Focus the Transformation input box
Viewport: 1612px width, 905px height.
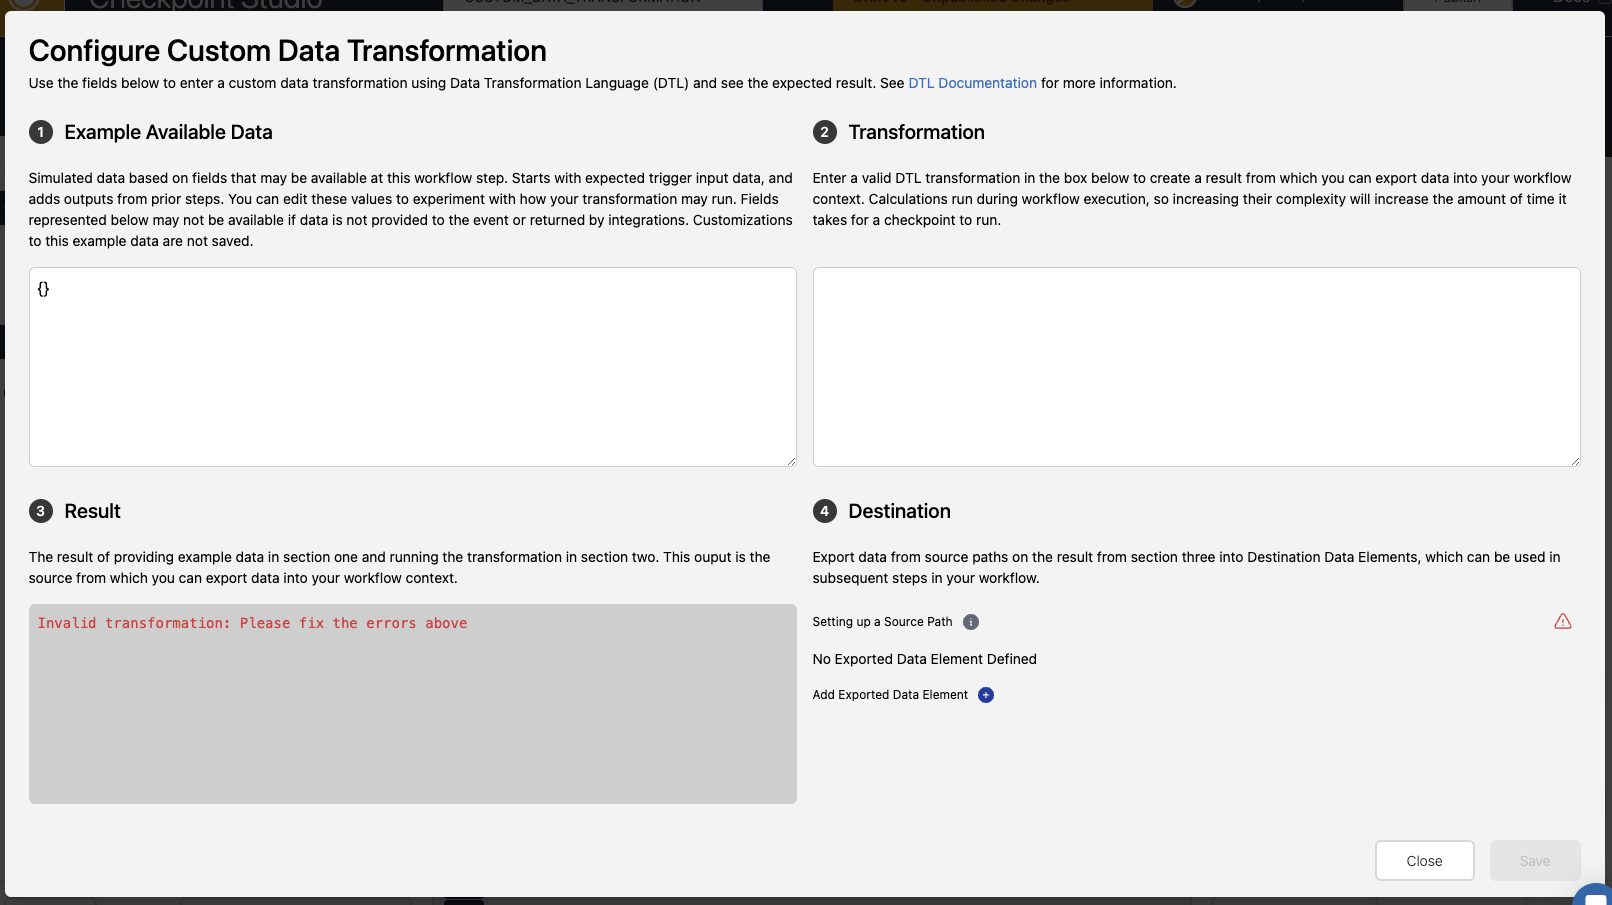pyautogui.click(x=1196, y=367)
